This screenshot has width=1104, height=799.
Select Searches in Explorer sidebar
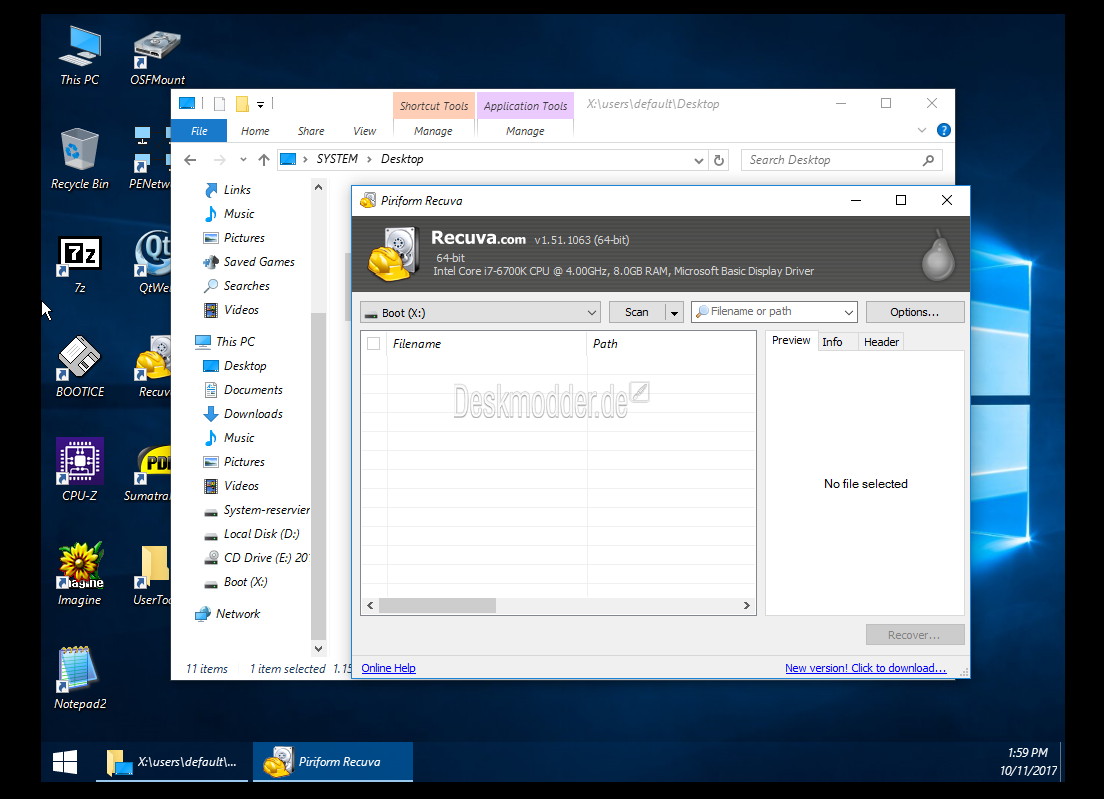coord(236,286)
